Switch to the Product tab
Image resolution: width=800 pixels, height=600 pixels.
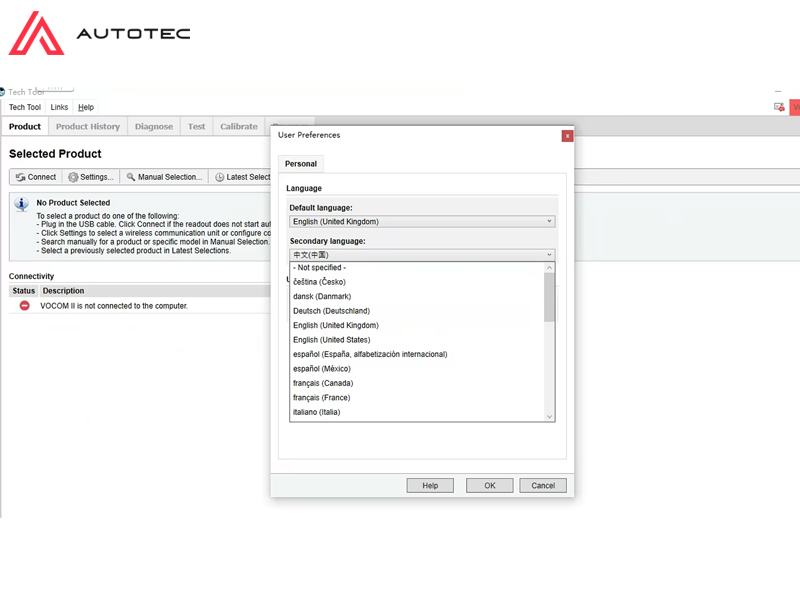tap(24, 127)
